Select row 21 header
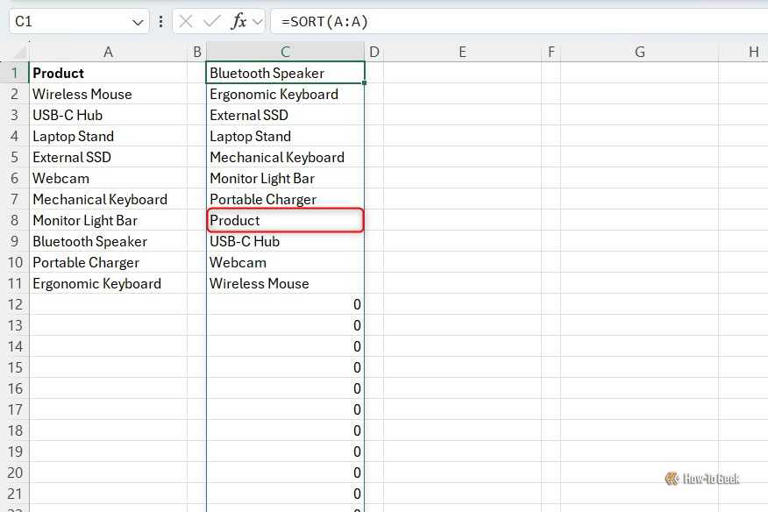The image size is (768, 512). [x=15, y=494]
